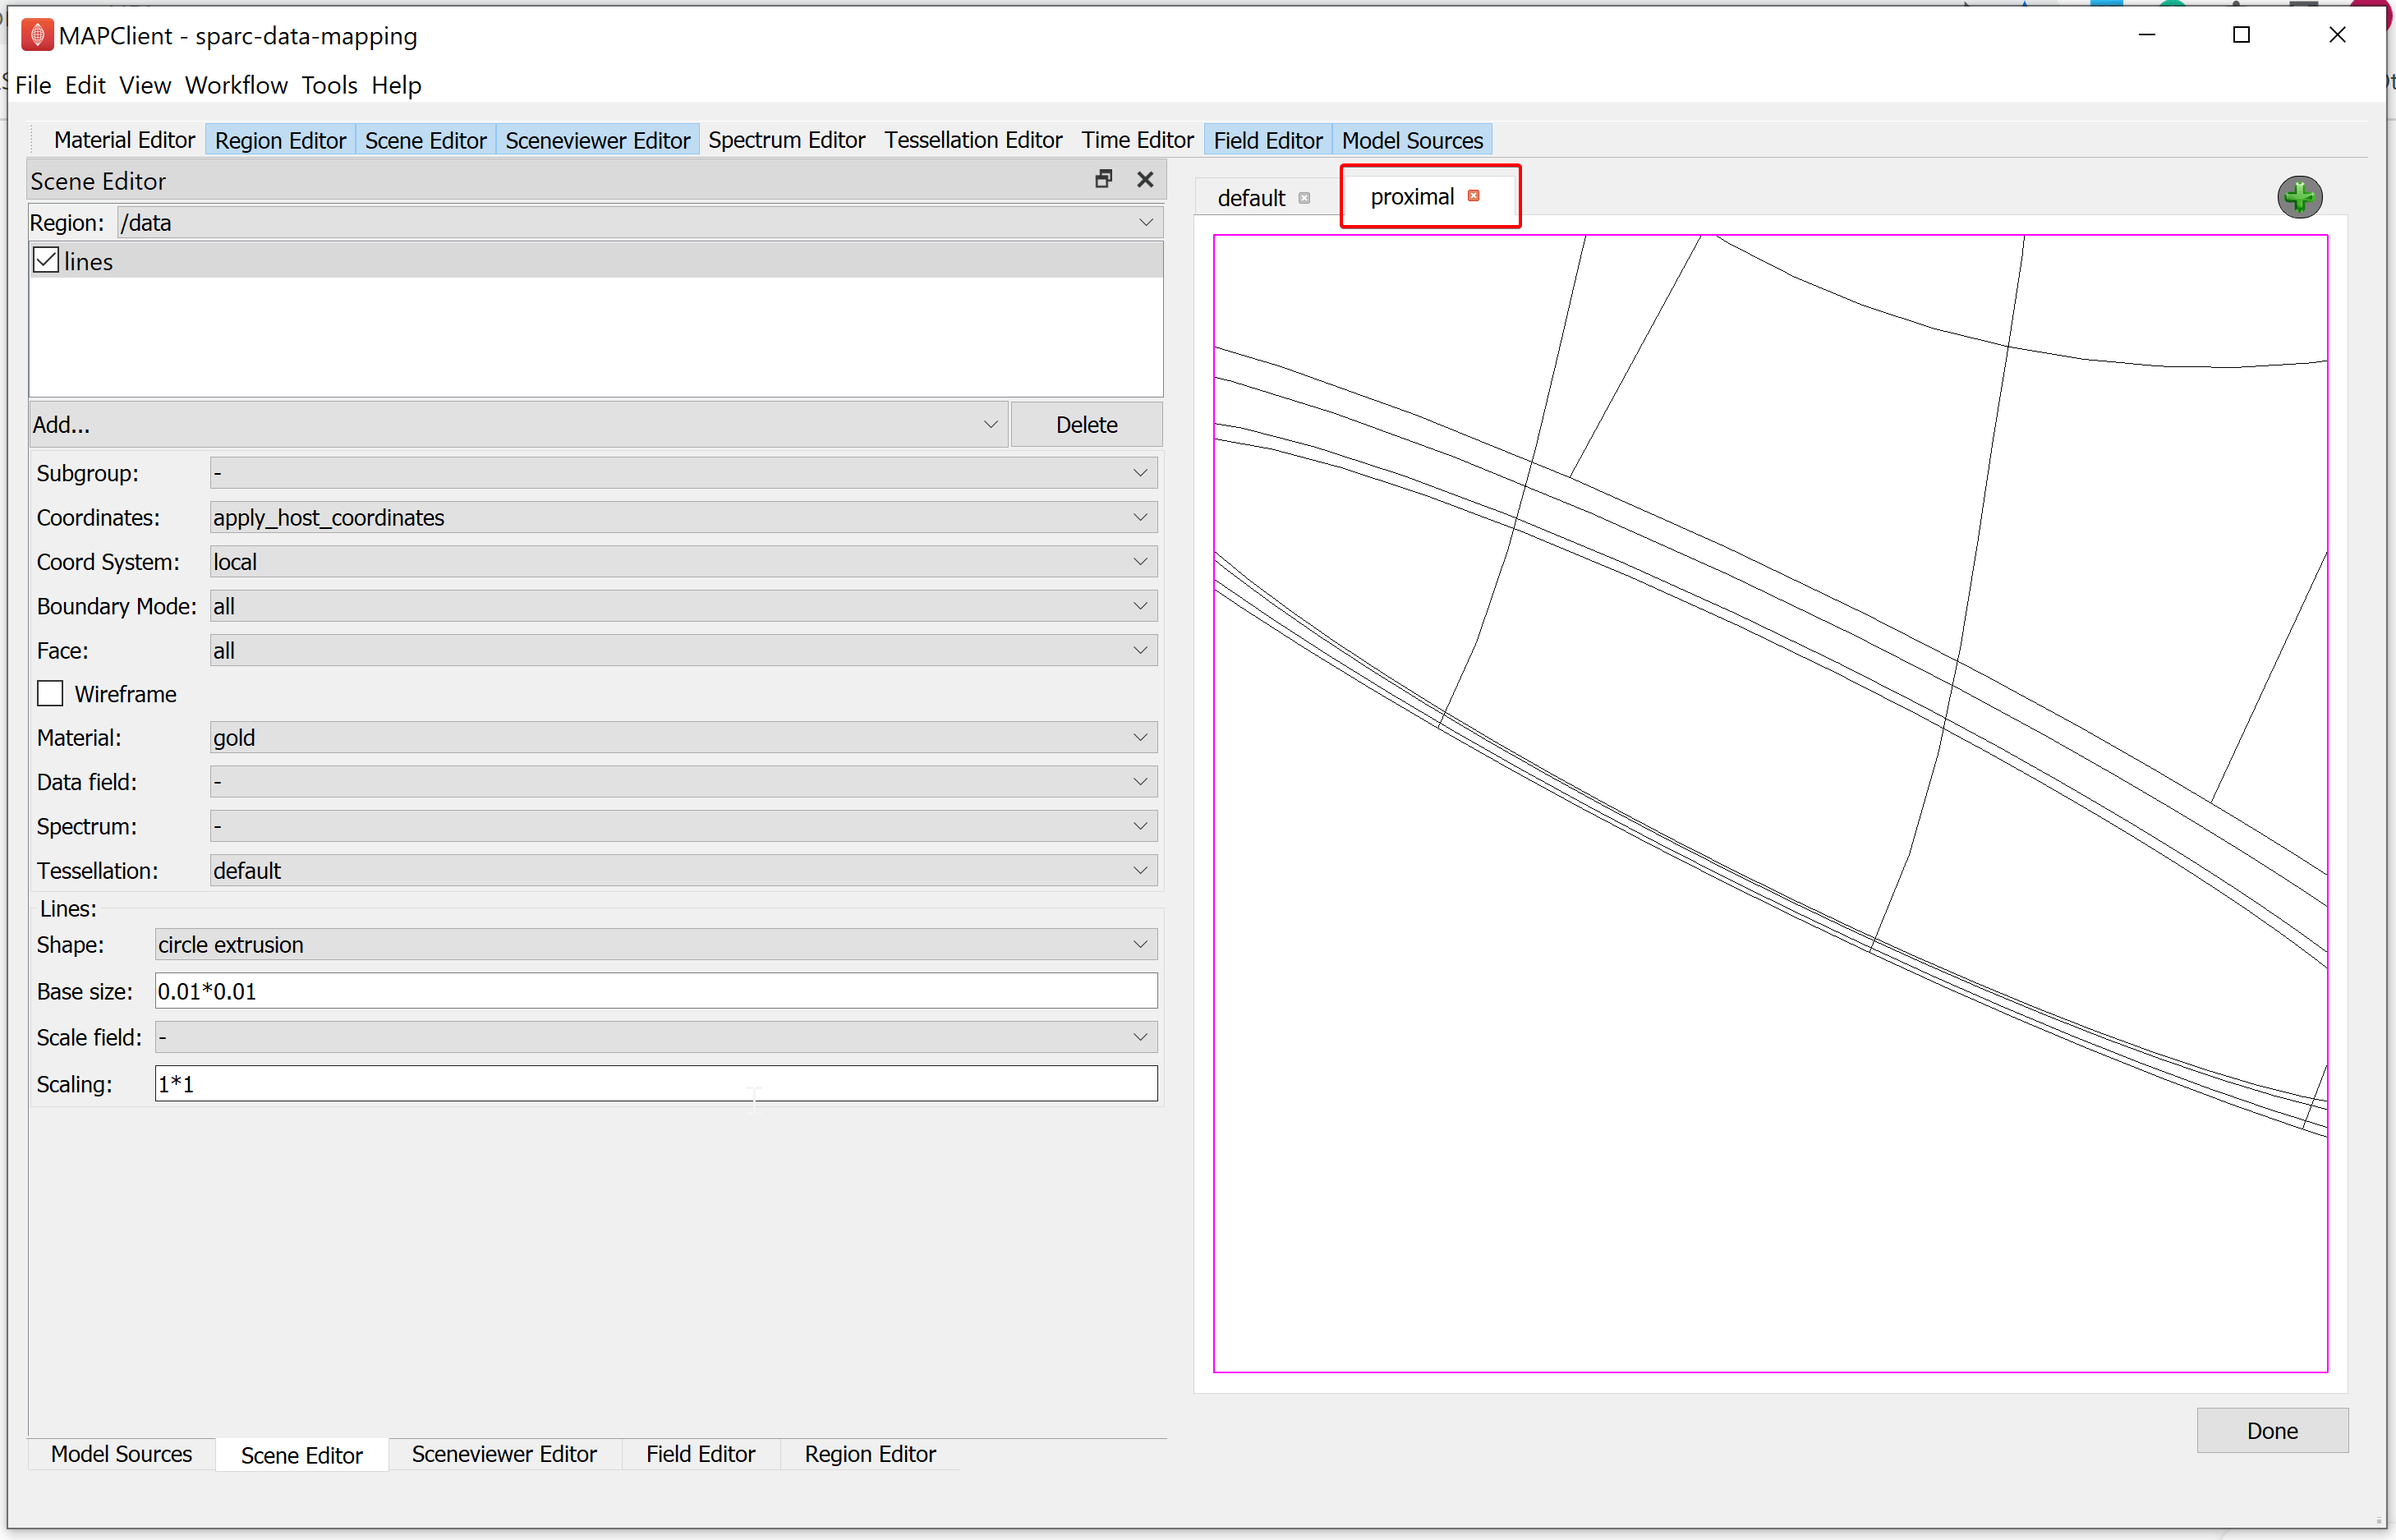Close the default tab with its x icon
Screen dimensions: 2396x1540
coord(1304,198)
